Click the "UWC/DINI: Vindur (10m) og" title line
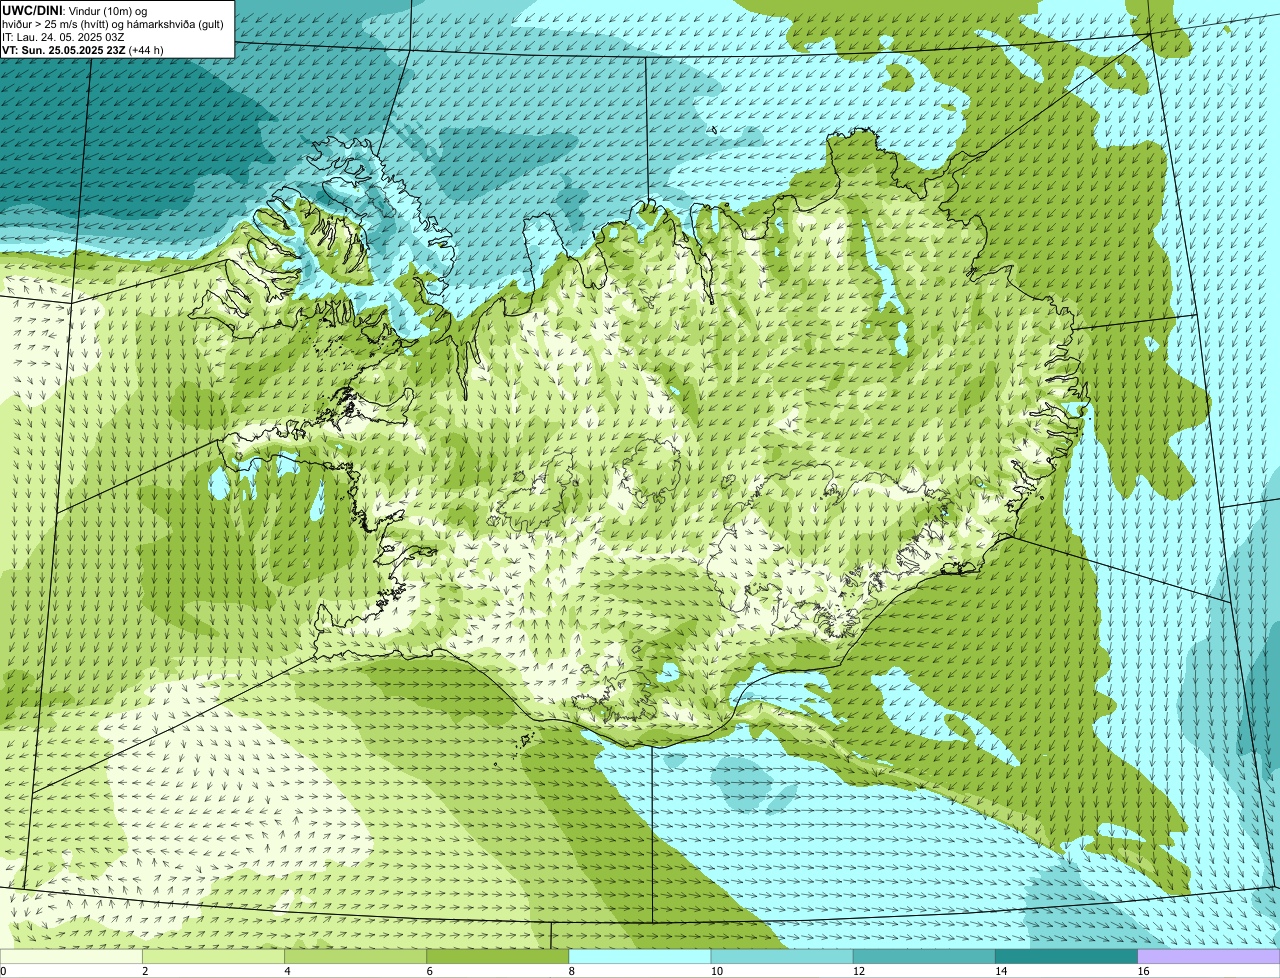This screenshot has height=978, width=1280. [74, 10]
